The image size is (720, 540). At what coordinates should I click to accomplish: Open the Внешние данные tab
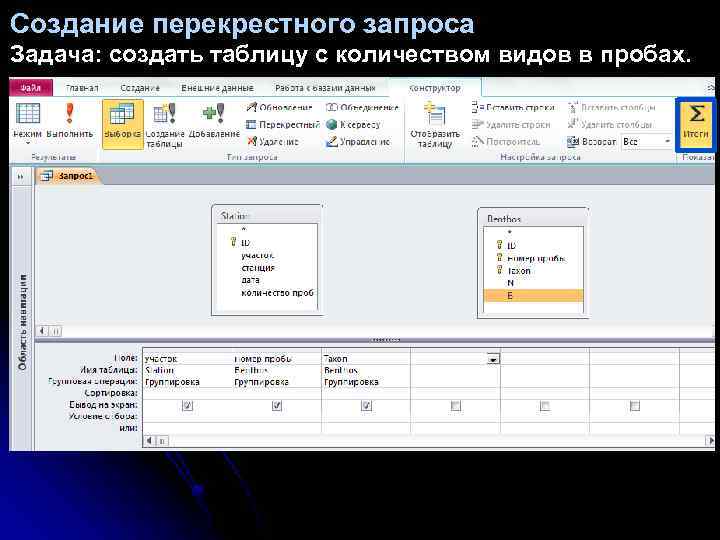click(217, 88)
